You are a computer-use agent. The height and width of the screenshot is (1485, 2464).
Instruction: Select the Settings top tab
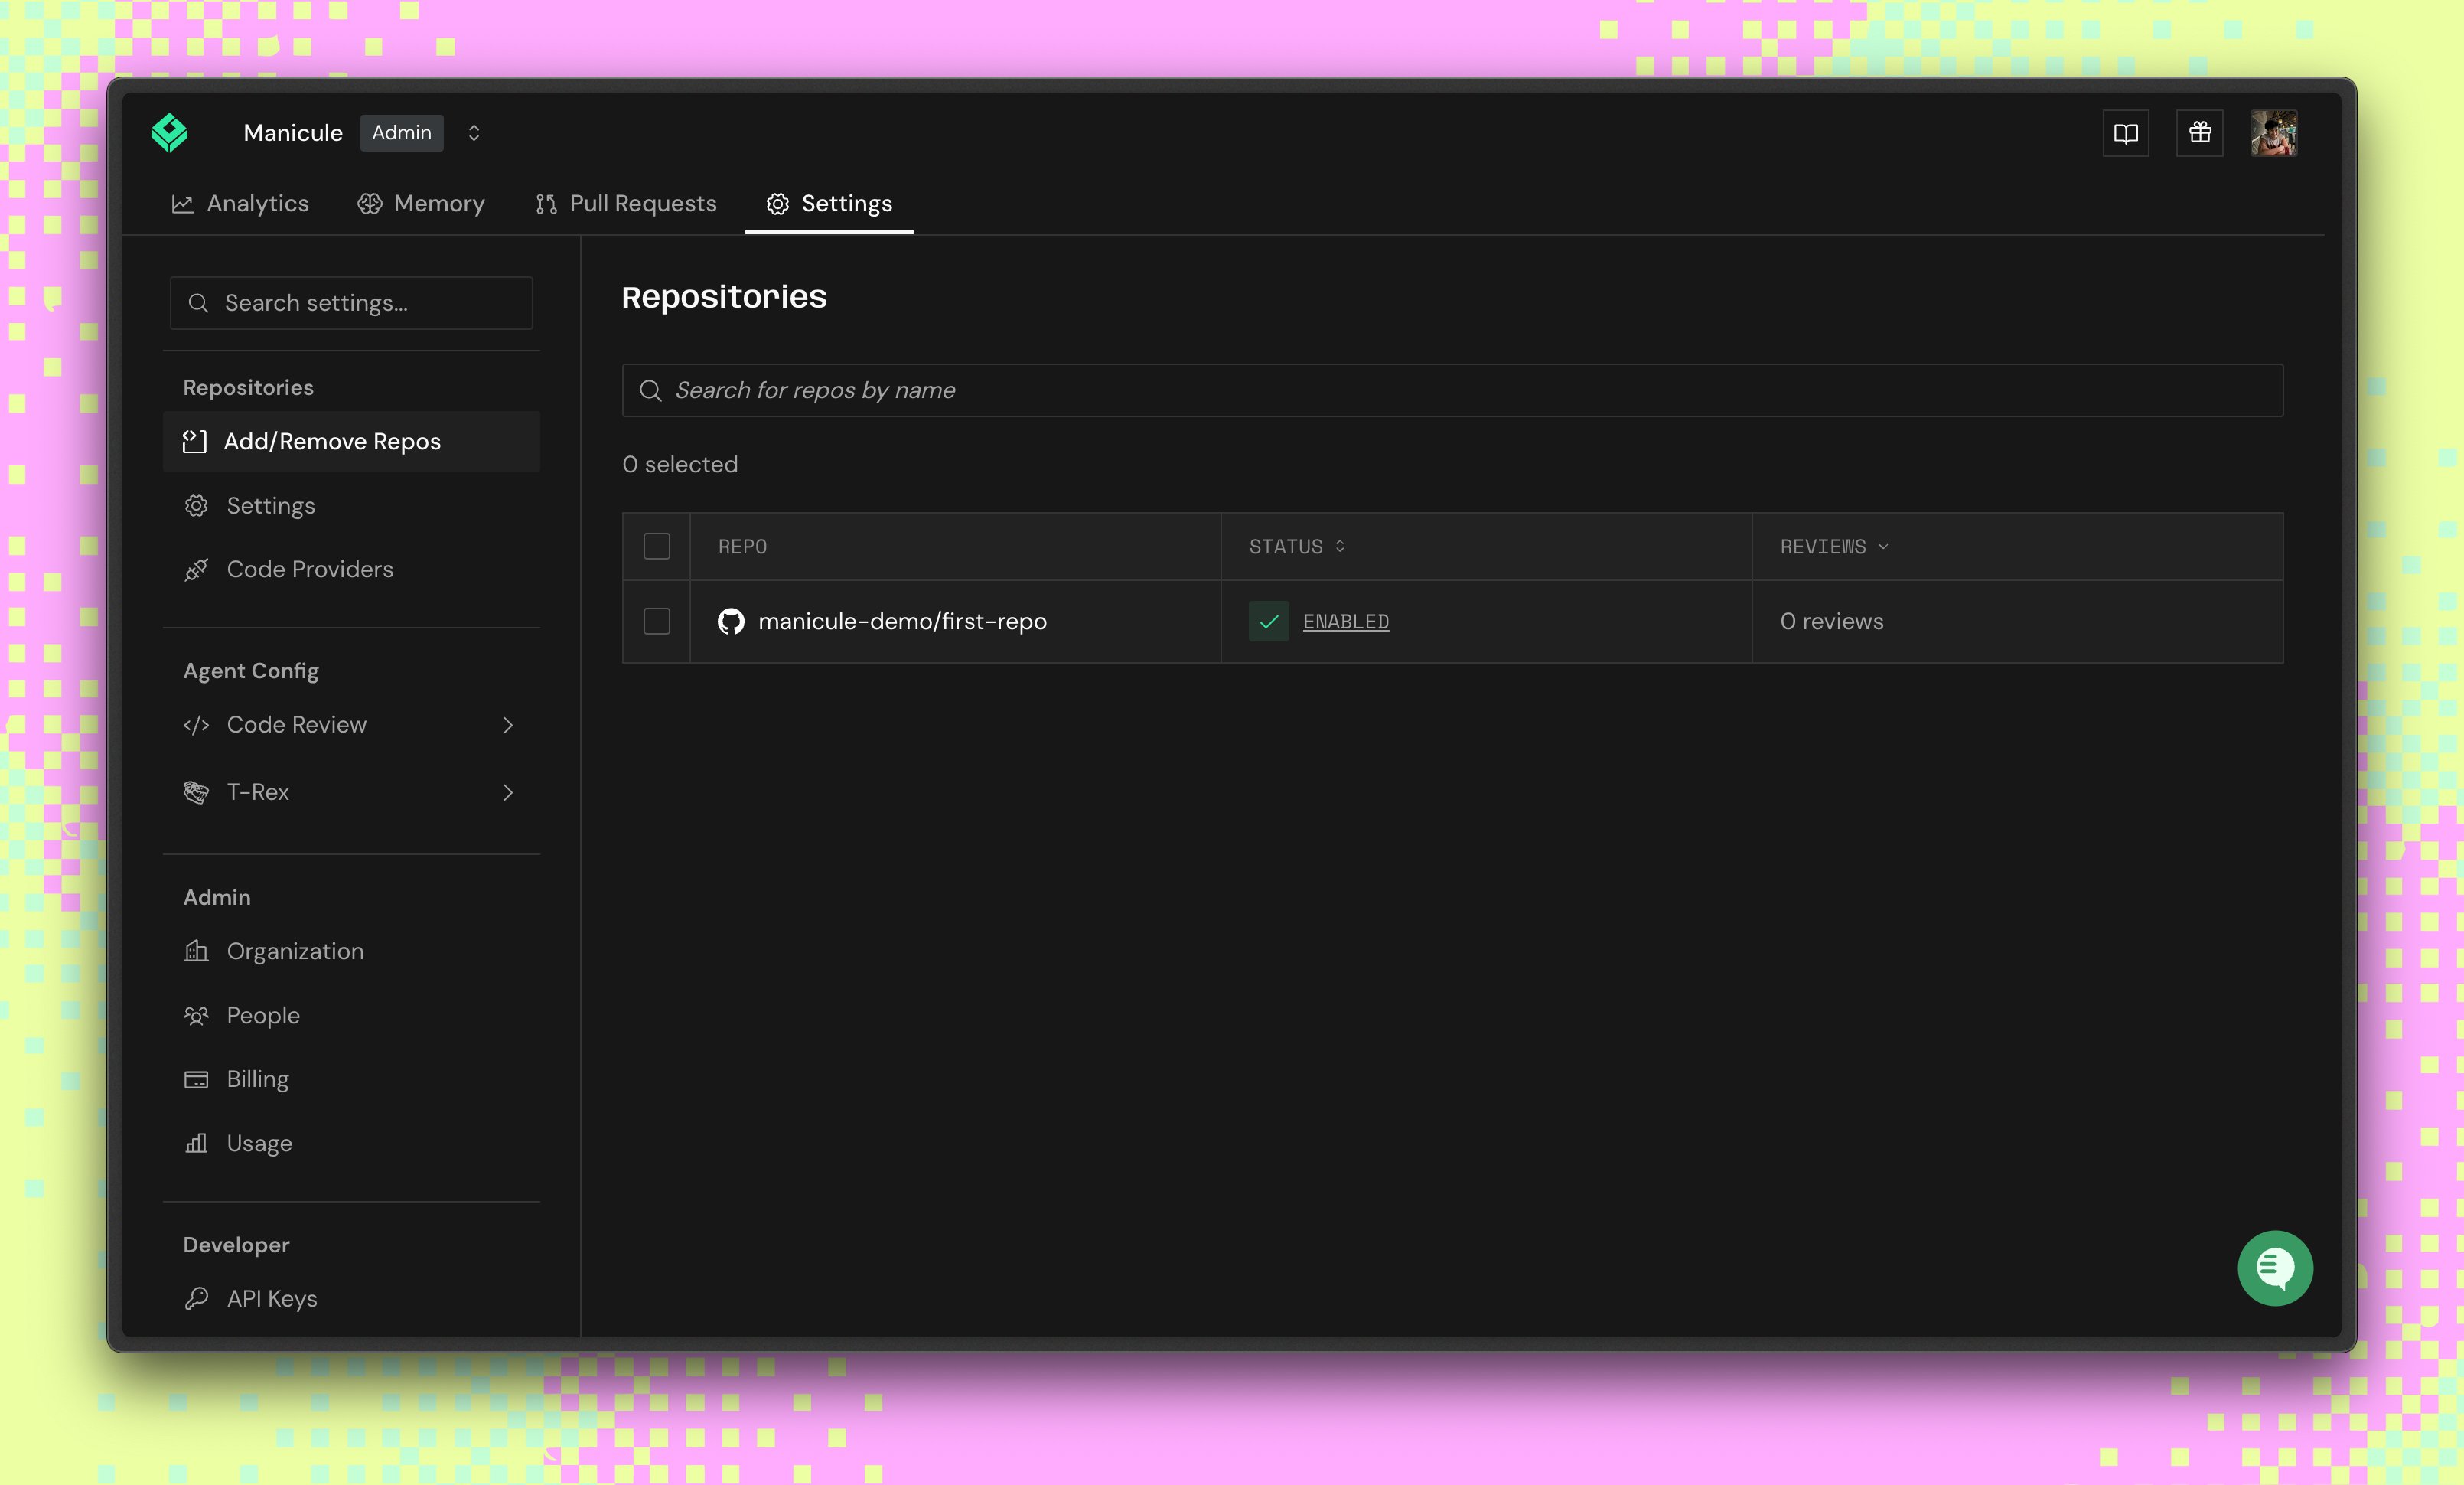[829, 204]
